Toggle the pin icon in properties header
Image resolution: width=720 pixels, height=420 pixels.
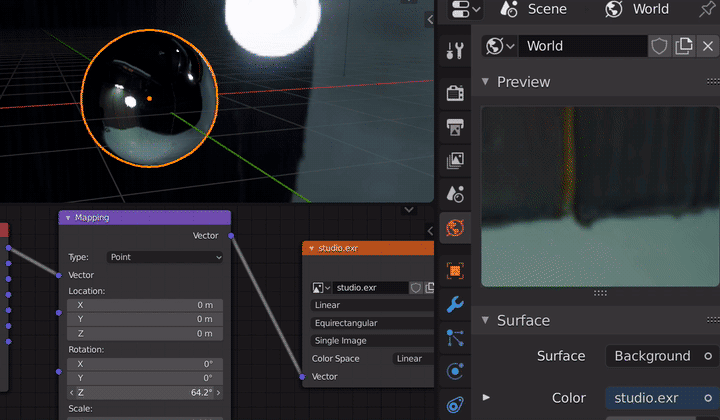pyautogui.click(x=707, y=9)
